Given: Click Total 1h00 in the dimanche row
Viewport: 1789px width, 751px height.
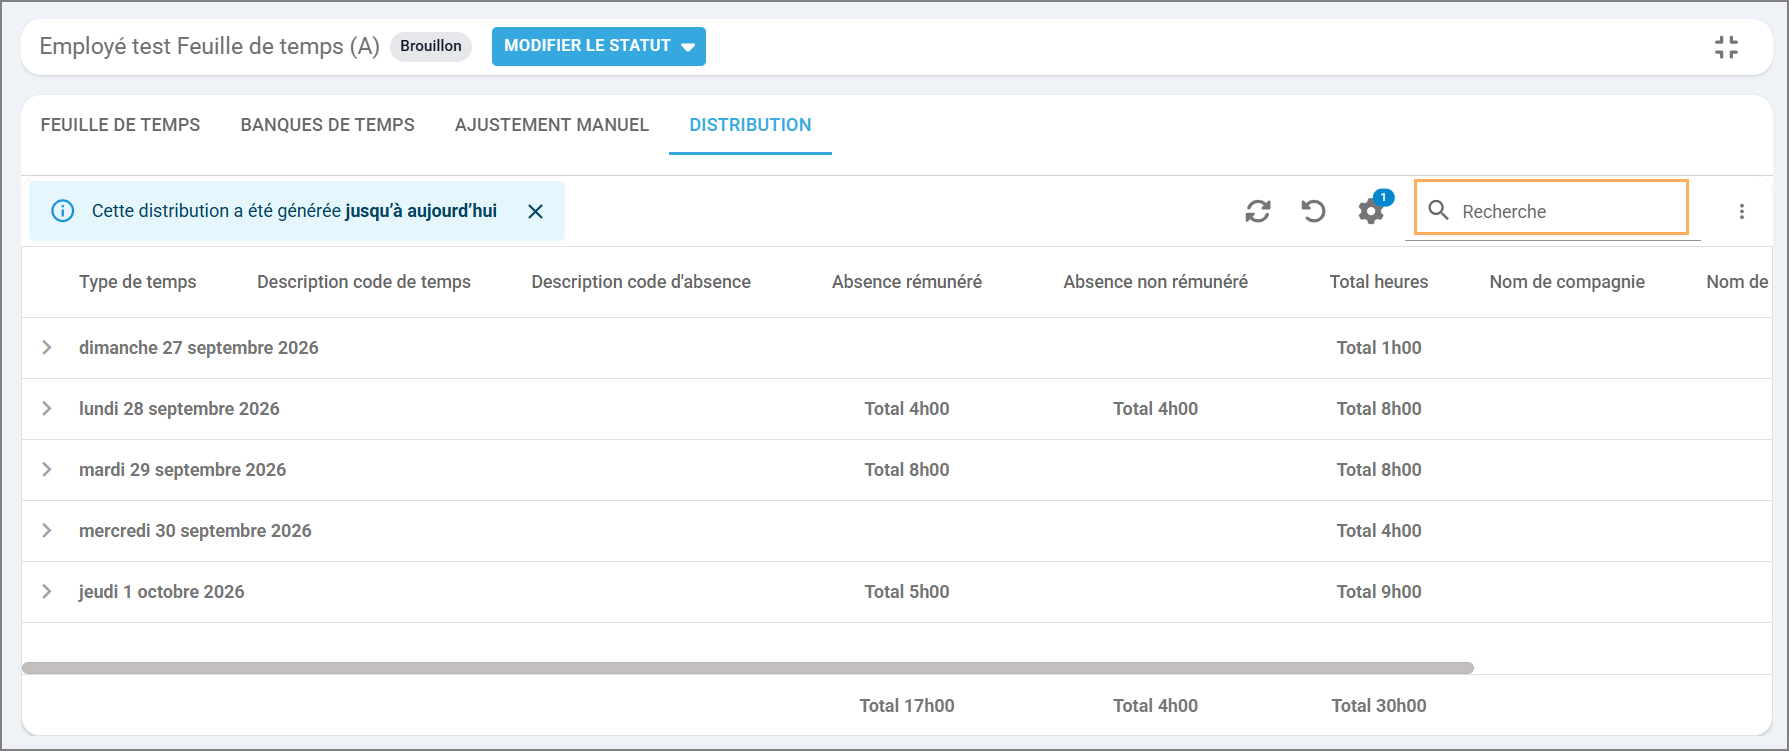Looking at the screenshot, I should point(1379,347).
